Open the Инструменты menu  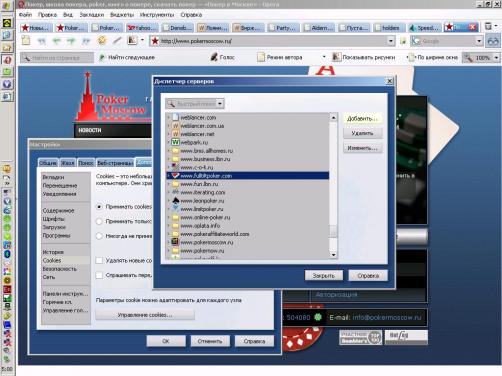click(157, 15)
